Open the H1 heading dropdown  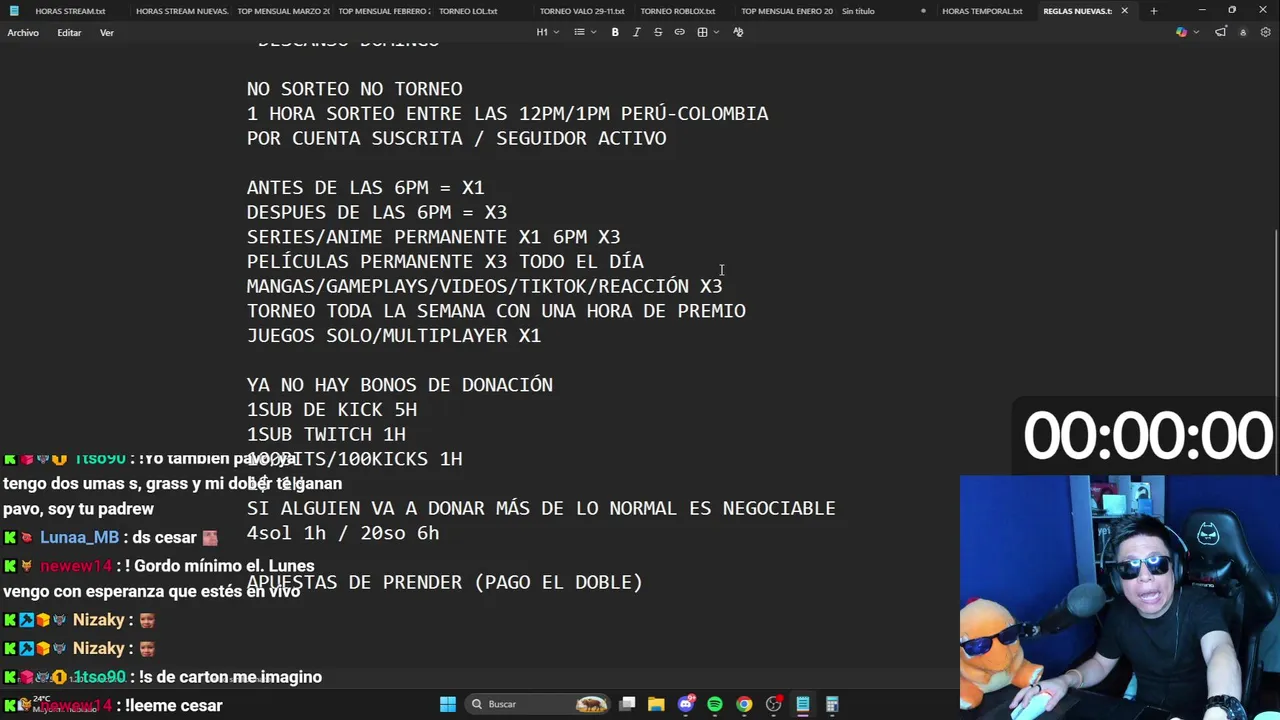pyautogui.click(x=547, y=32)
